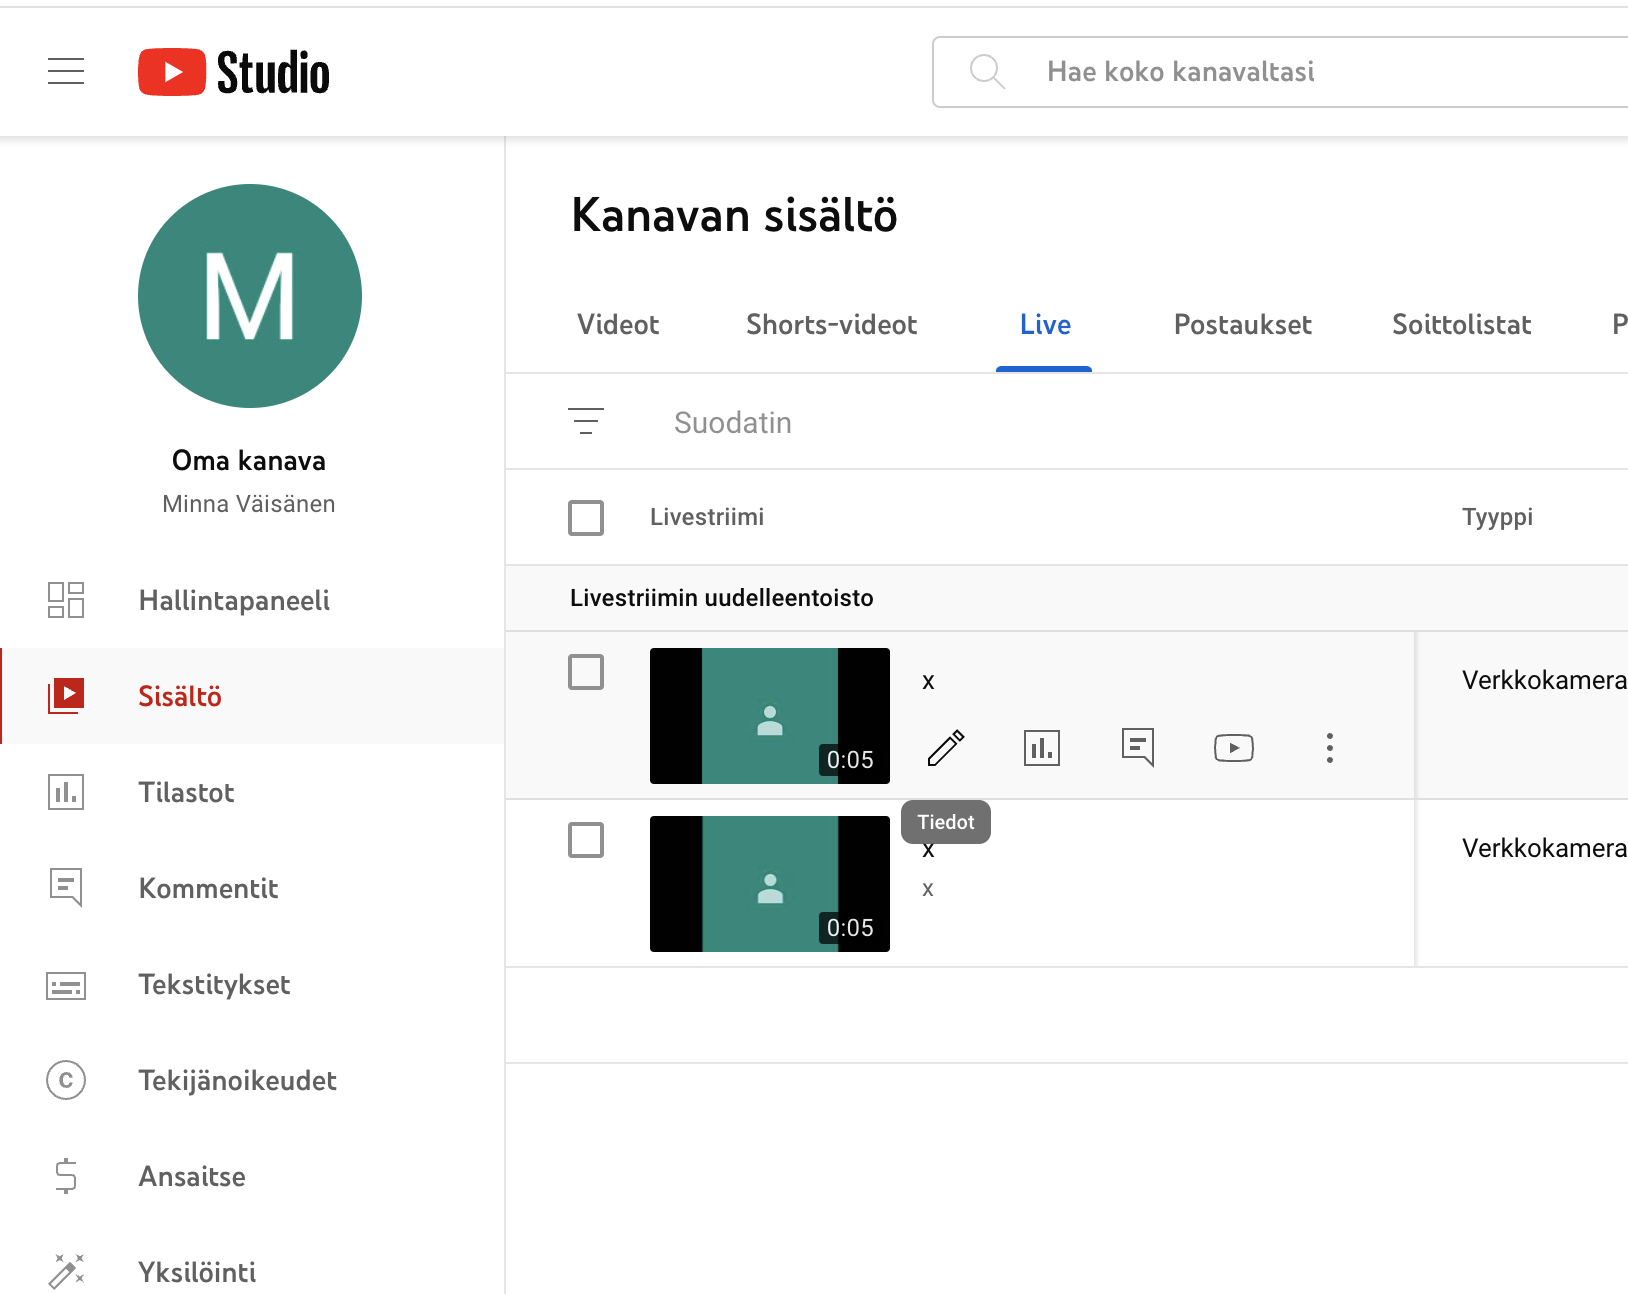Screen dimensions: 1628x1294
Task: Open comments icon for first livestream
Action: tap(1137, 748)
